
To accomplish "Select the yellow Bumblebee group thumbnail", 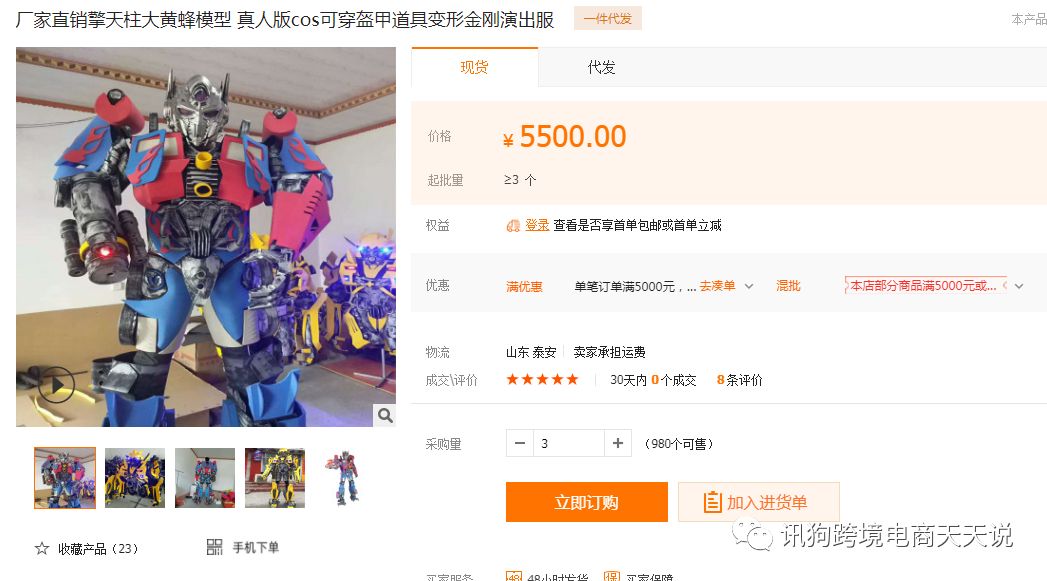I will (x=135, y=478).
